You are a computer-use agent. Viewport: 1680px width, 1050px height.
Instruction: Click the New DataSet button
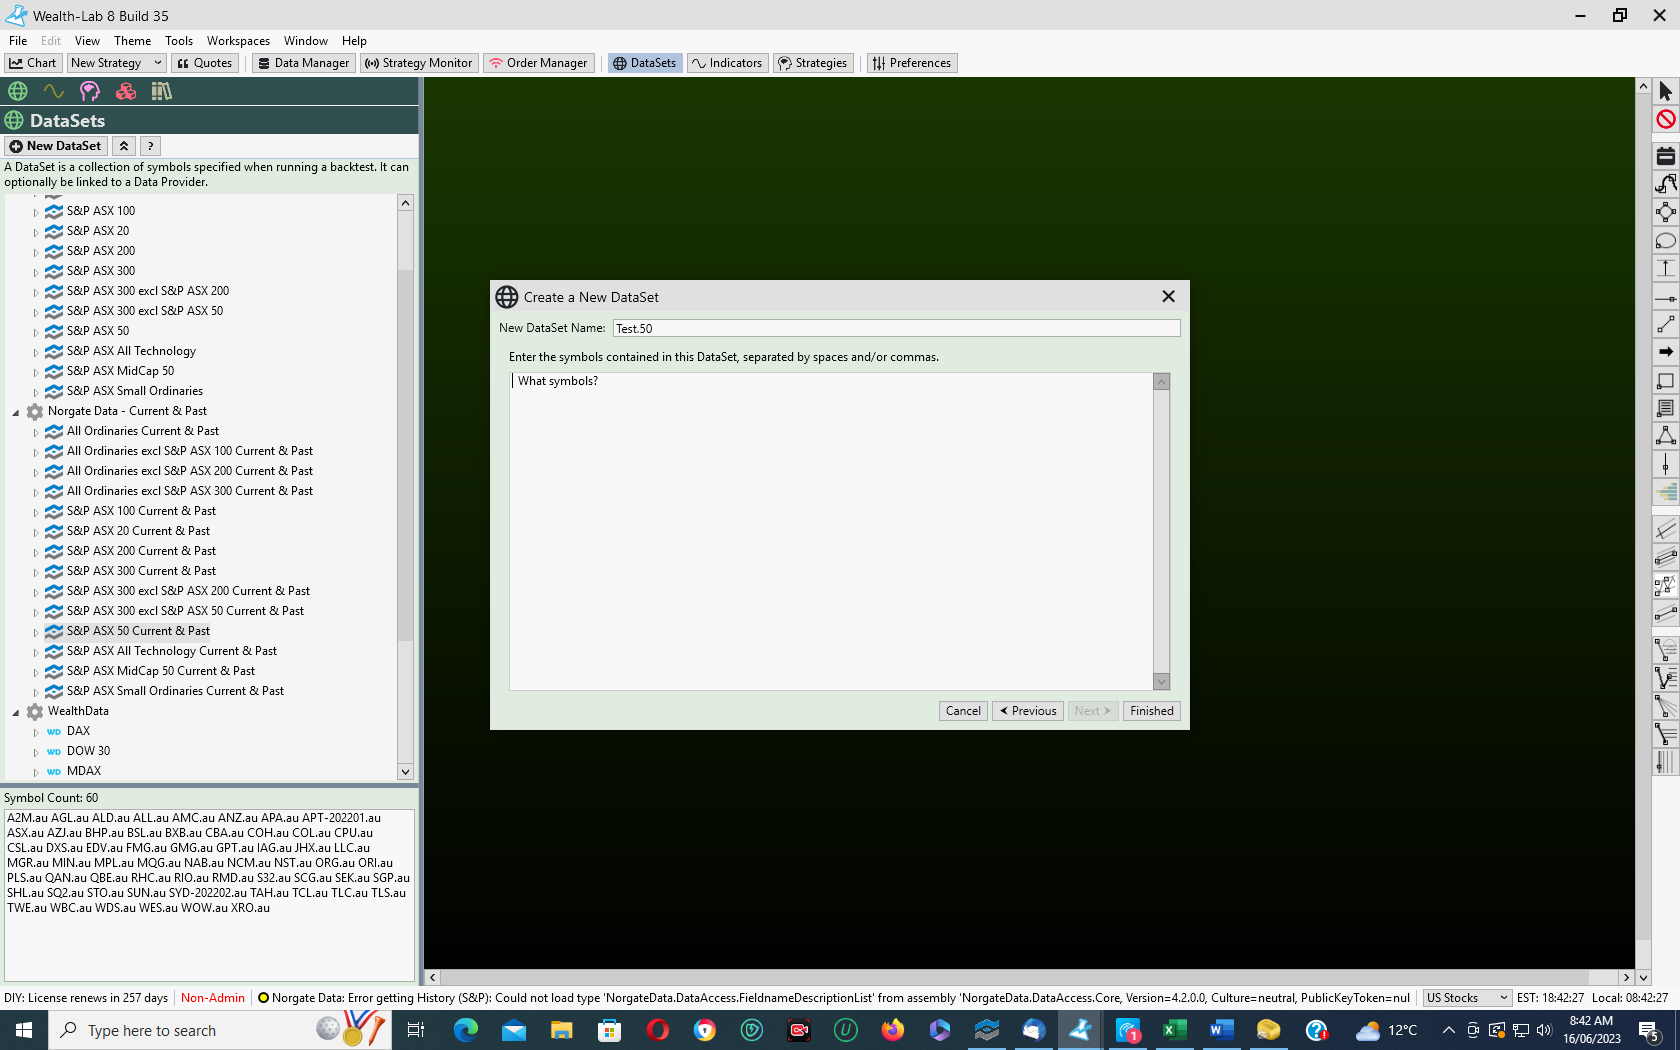pyautogui.click(x=56, y=146)
